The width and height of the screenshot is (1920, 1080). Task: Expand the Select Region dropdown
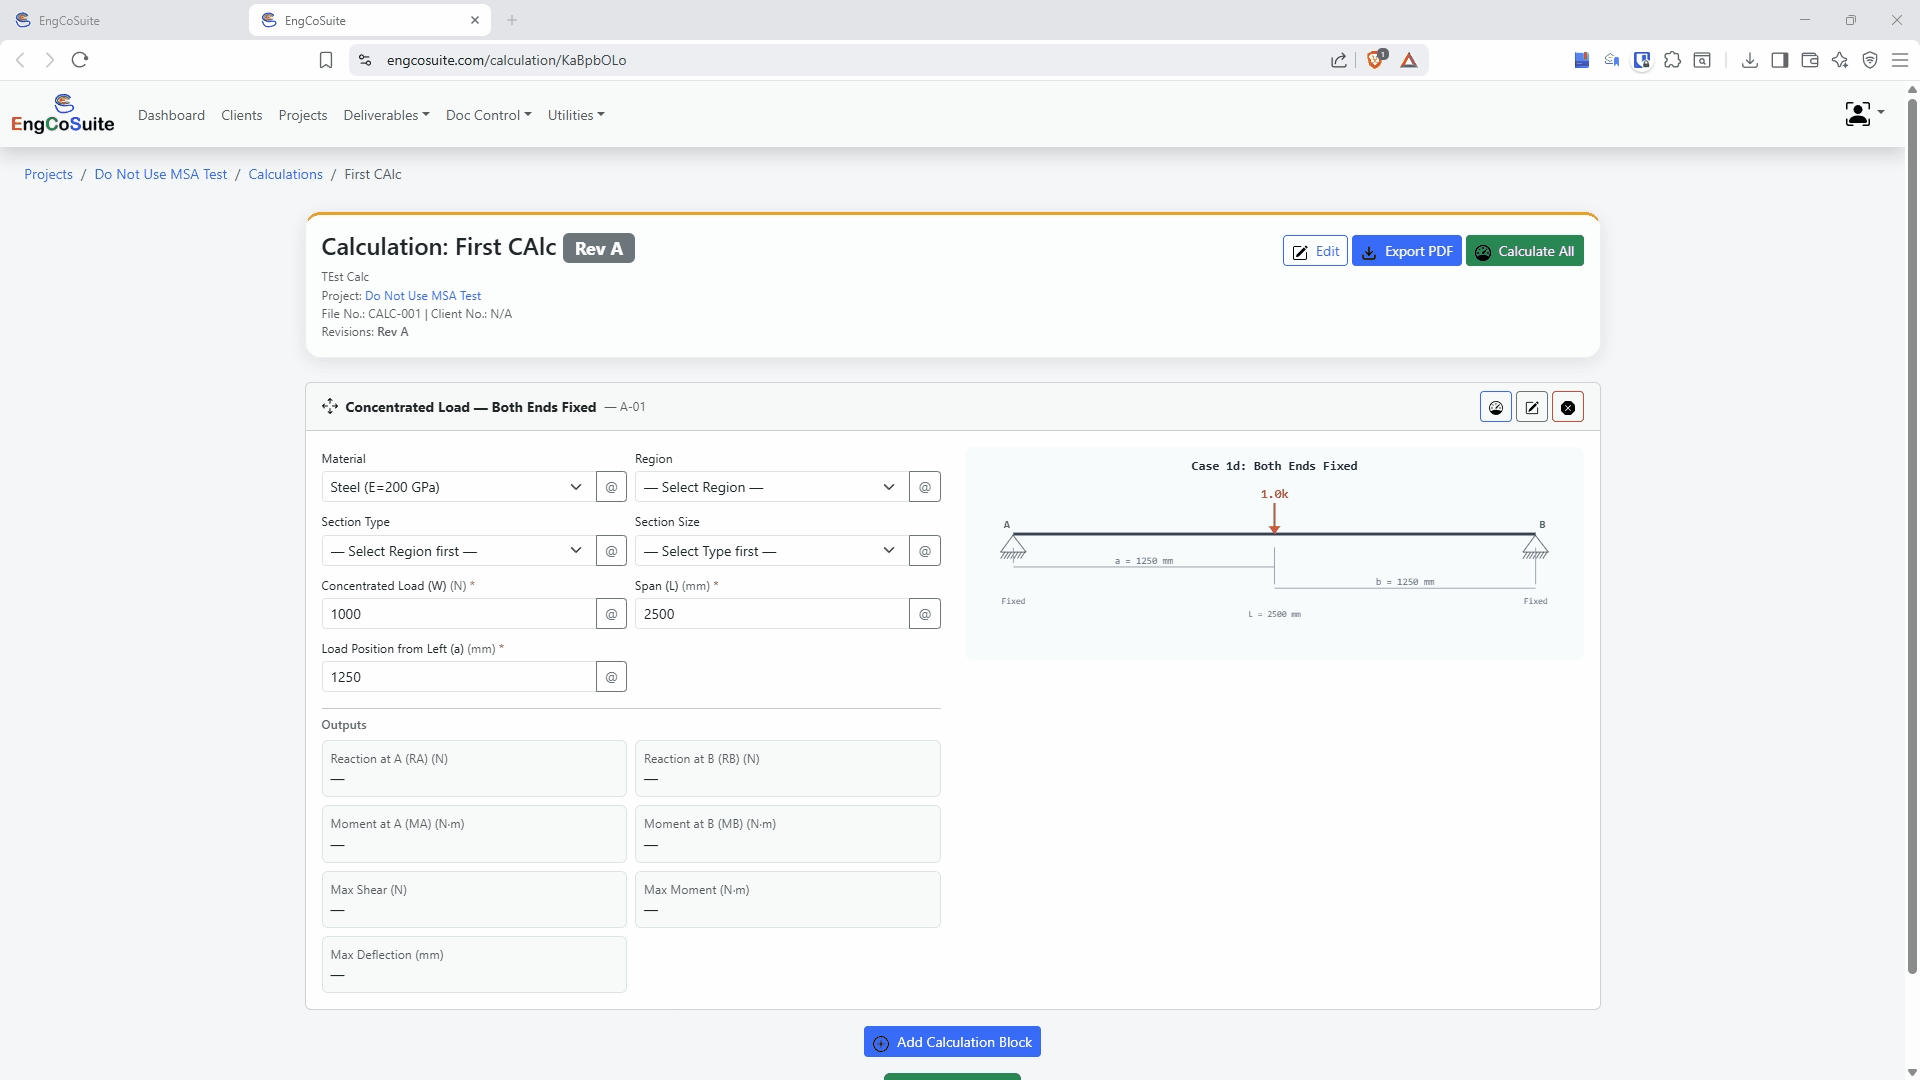(x=770, y=487)
